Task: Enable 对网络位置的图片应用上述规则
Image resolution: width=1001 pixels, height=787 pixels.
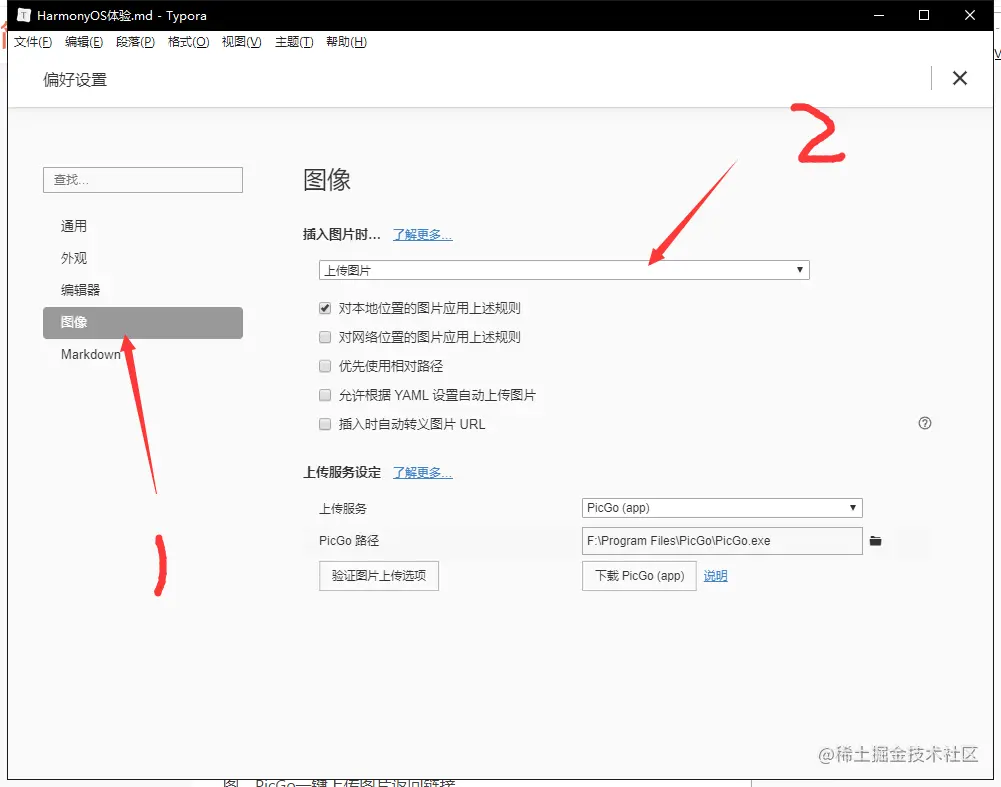Action: click(325, 337)
